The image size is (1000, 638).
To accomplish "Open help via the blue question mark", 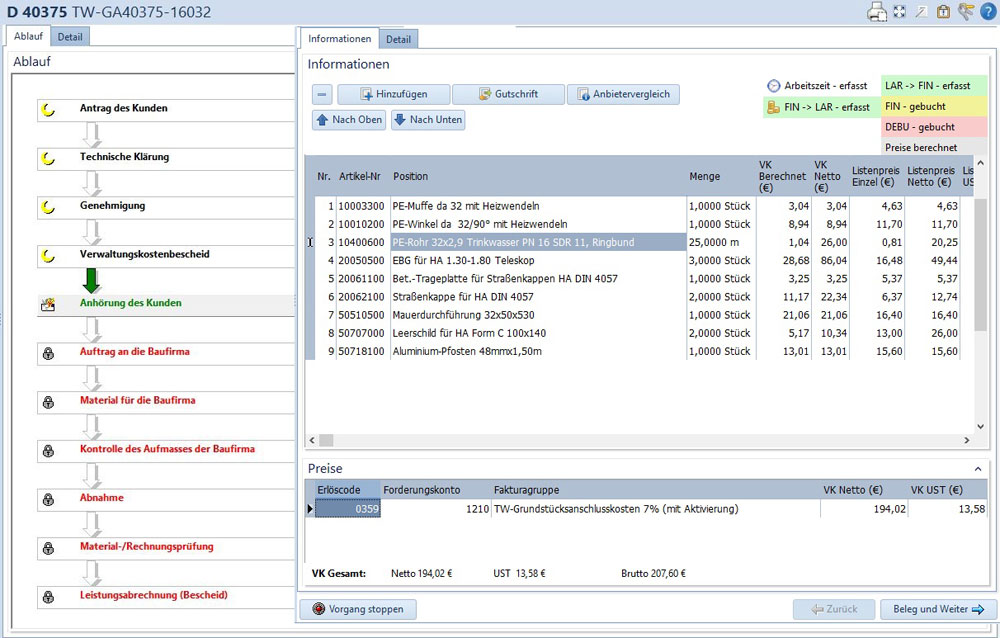I will [989, 11].
